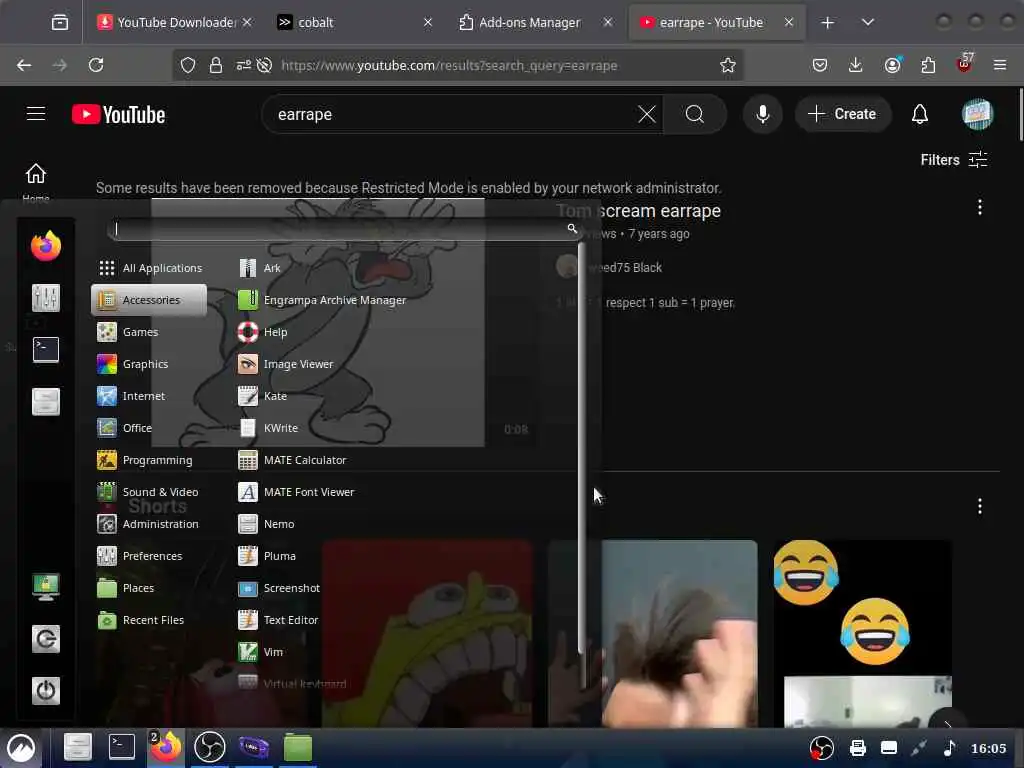Bookmark this page with star icon
Image resolution: width=1024 pixels, height=768 pixels.
point(728,65)
